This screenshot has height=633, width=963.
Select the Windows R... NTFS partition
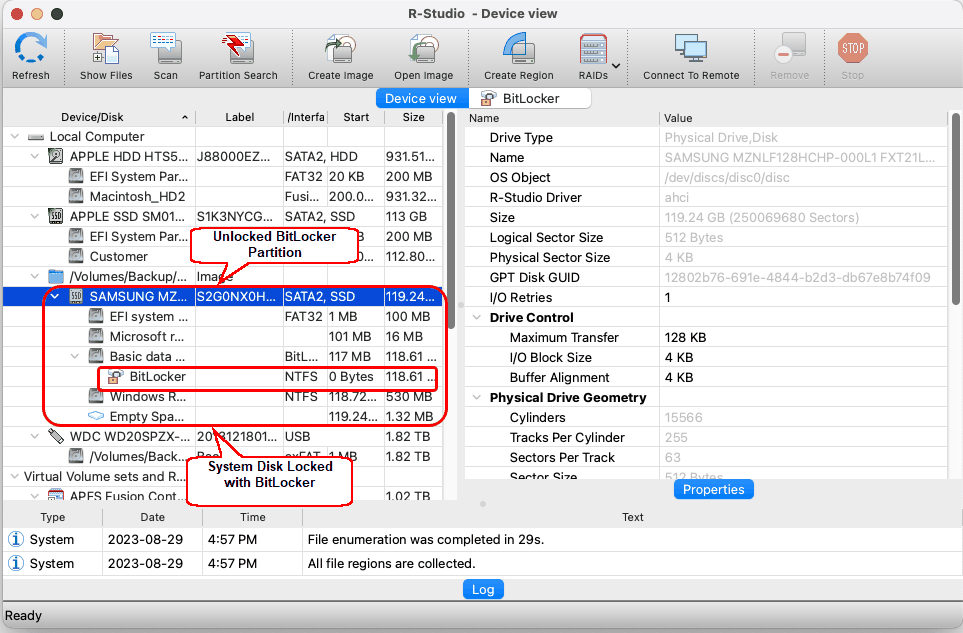223,397
